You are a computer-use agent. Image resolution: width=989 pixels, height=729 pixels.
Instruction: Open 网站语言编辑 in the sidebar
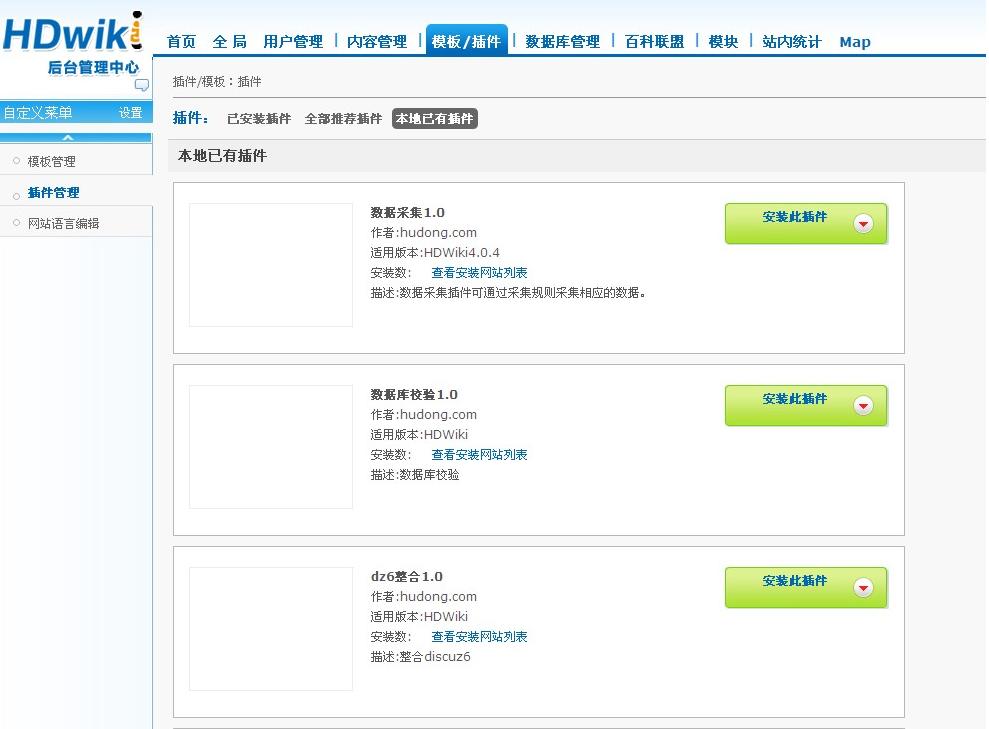[x=64, y=223]
